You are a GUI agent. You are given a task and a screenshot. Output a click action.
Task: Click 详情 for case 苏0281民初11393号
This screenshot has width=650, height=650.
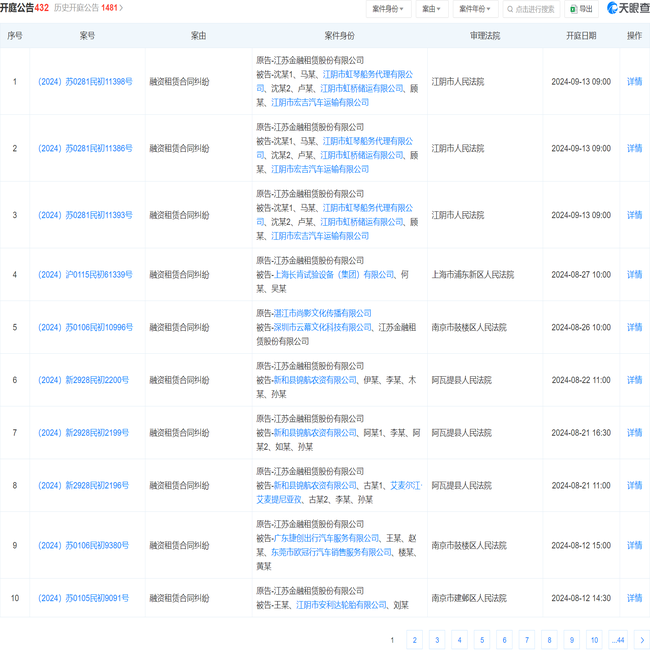point(634,215)
